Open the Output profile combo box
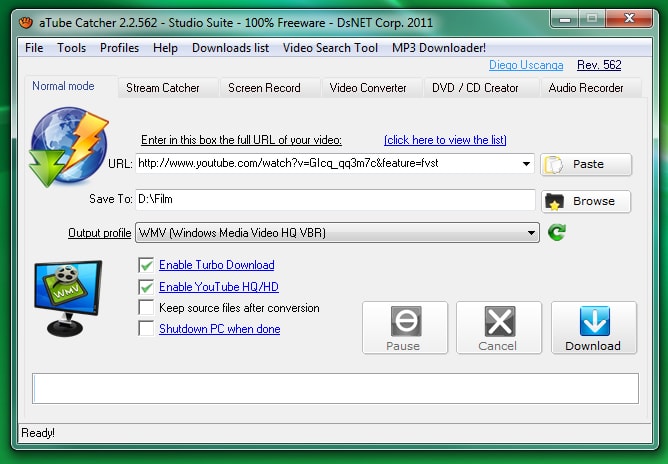This screenshot has height=464, width=668. pyautogui.click(x=337, y=233)
